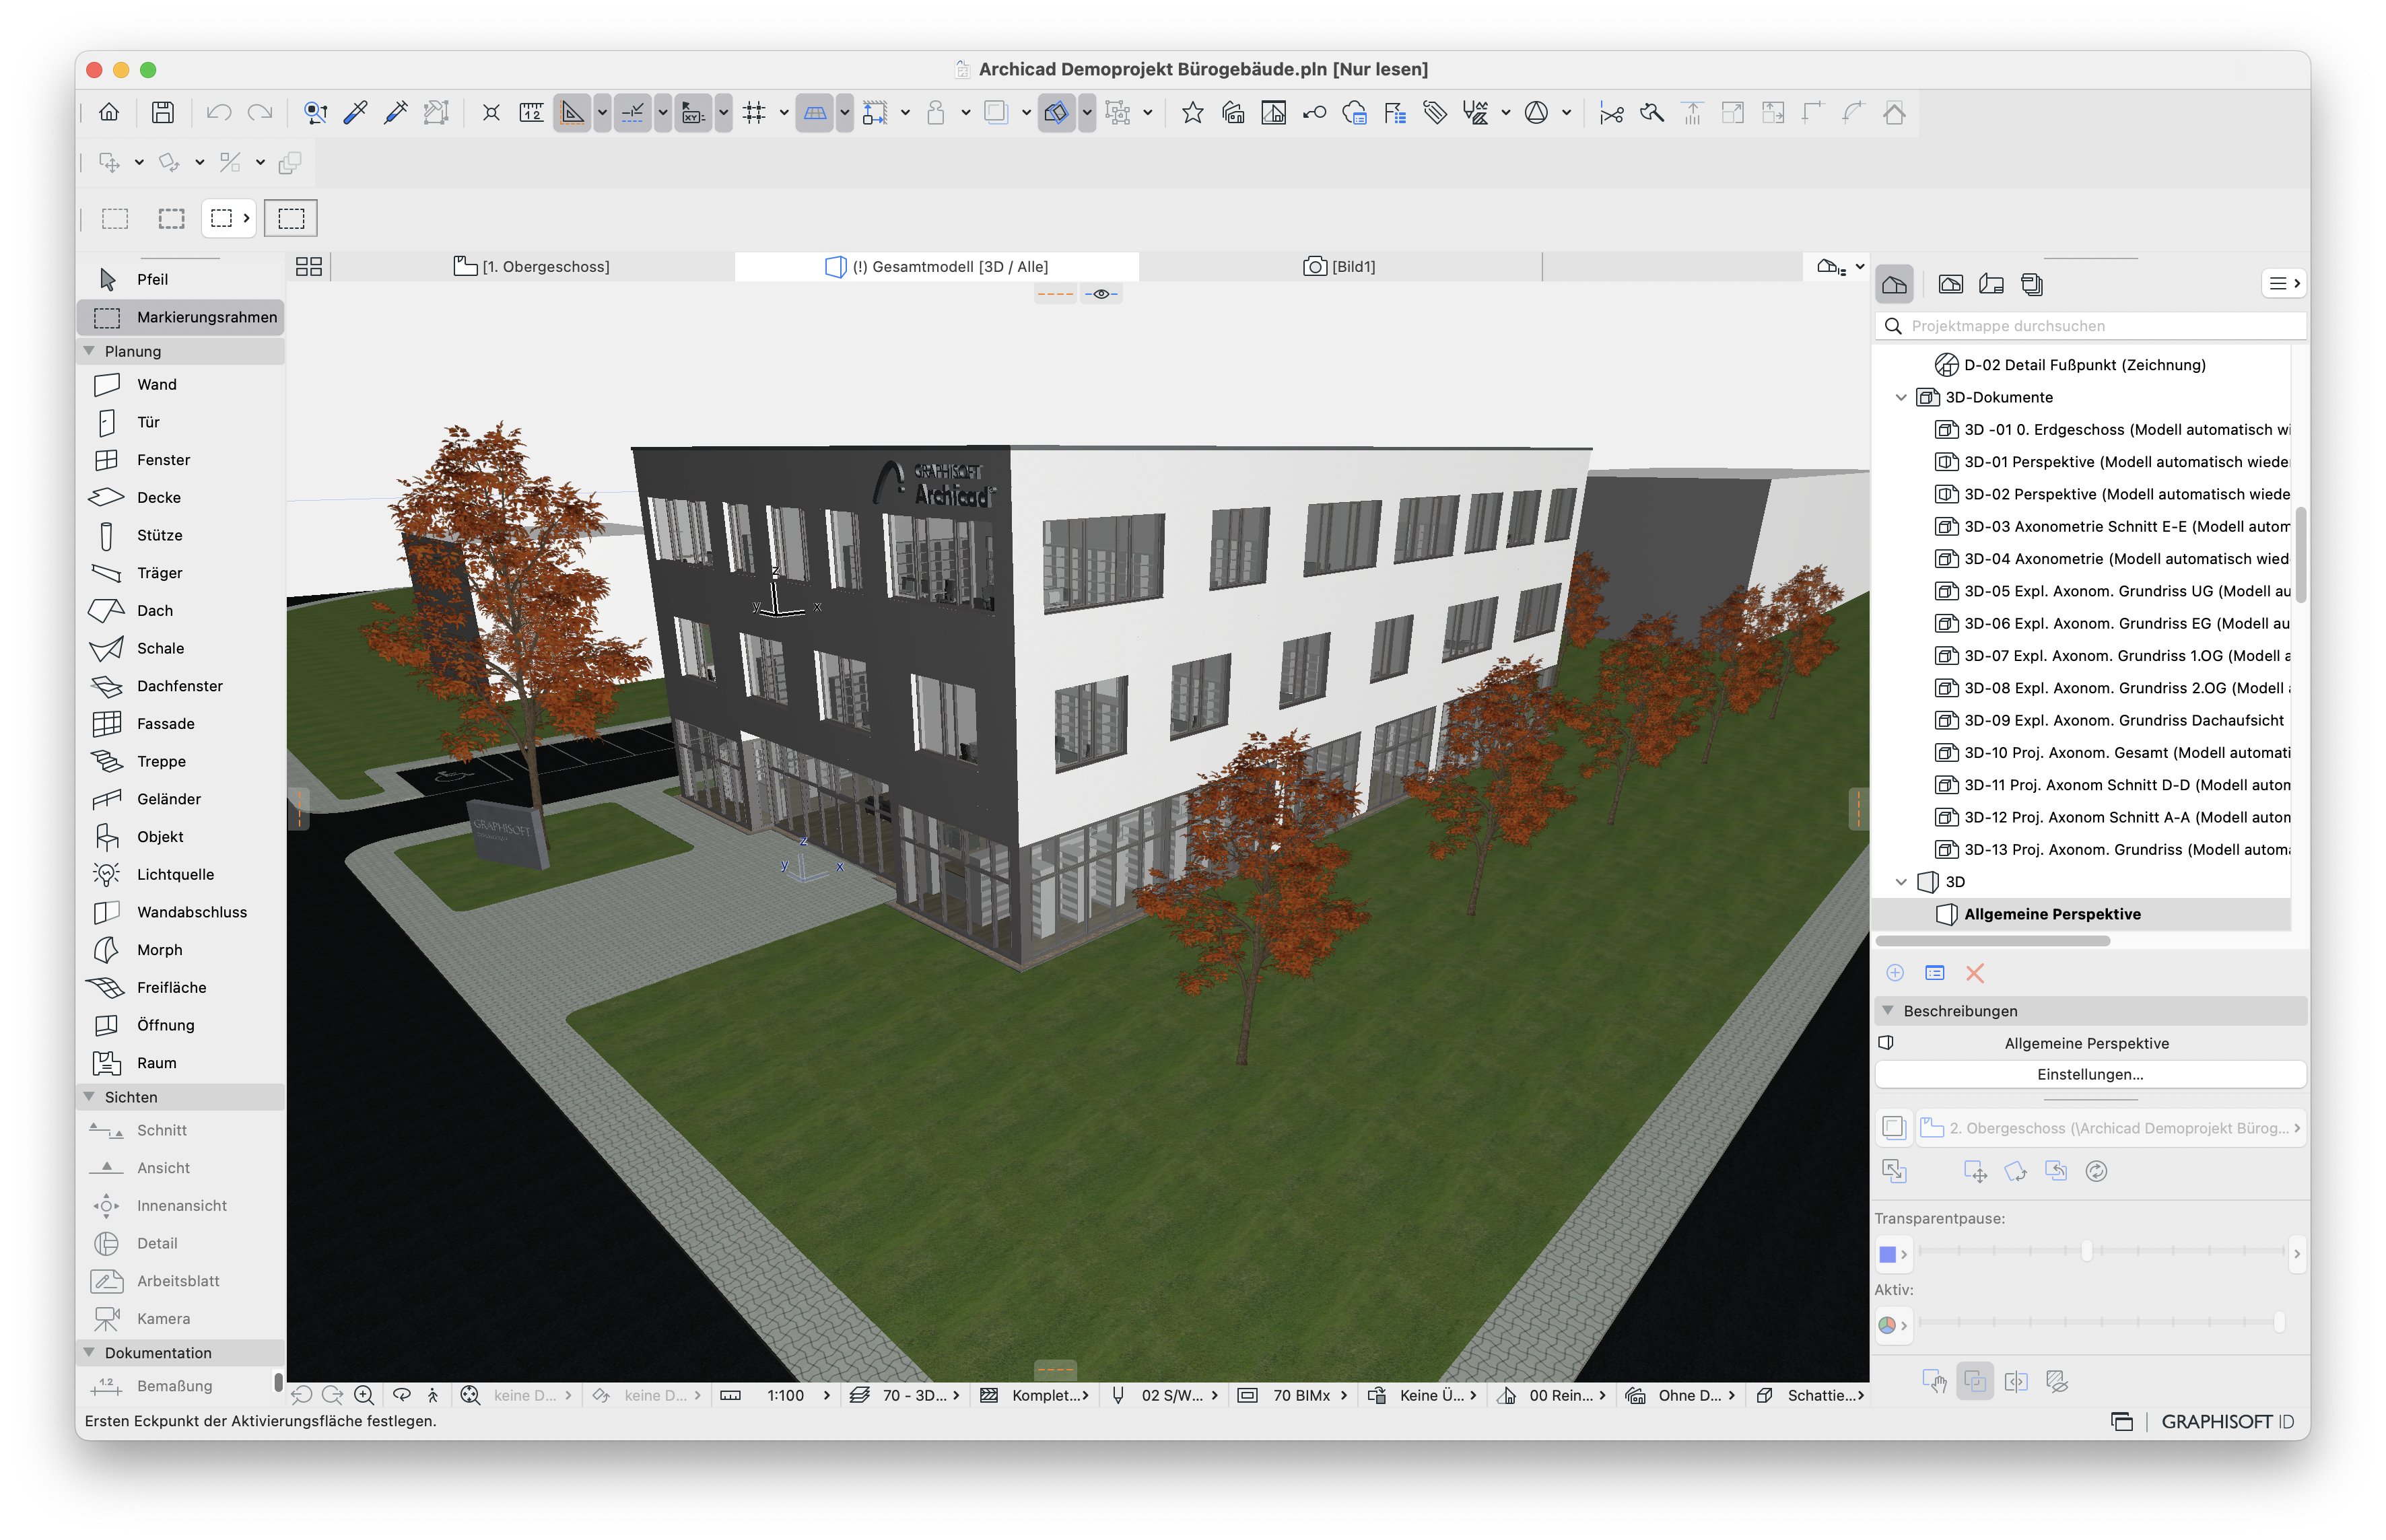
Task: Click the 2. Obergeschoss source view button
Action: coord(2110,1128)
